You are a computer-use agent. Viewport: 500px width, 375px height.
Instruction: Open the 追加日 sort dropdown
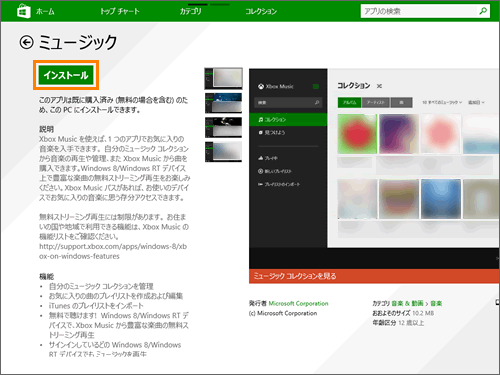[476, 102]
